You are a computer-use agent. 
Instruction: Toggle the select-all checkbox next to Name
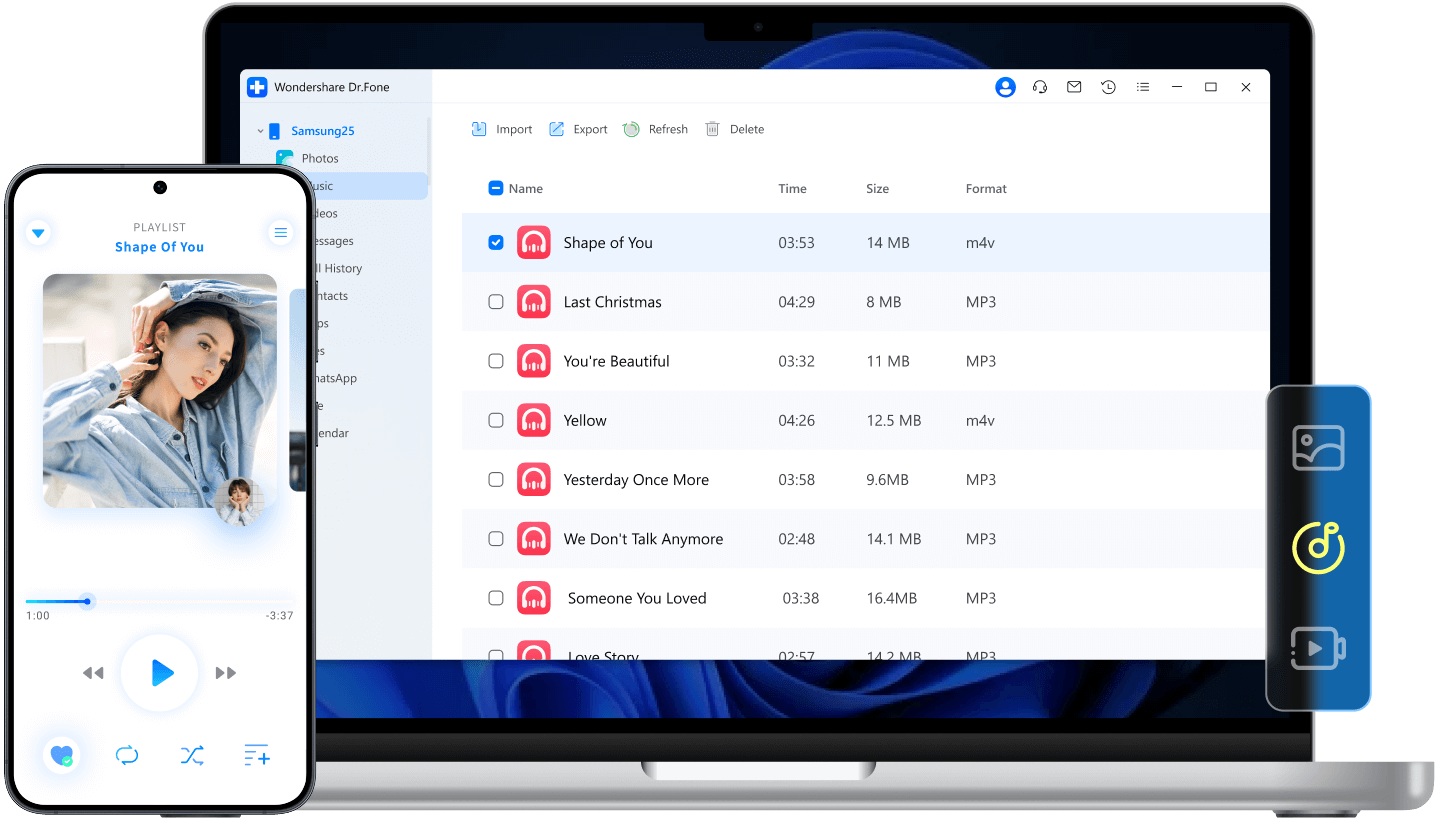click(x=496, y=188)
